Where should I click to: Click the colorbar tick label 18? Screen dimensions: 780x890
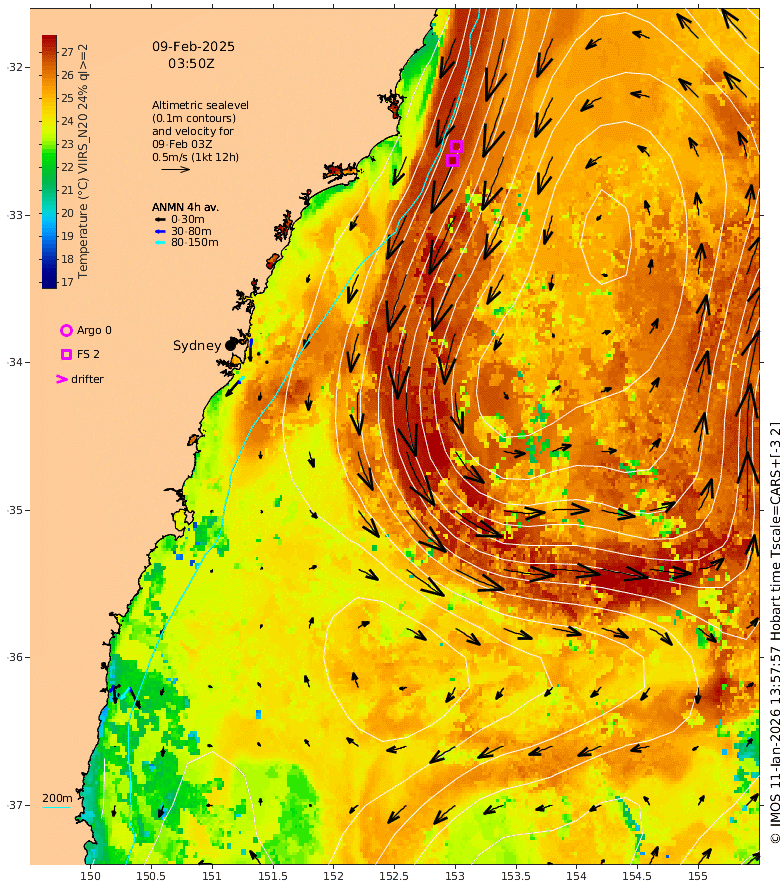pos(68,259)
